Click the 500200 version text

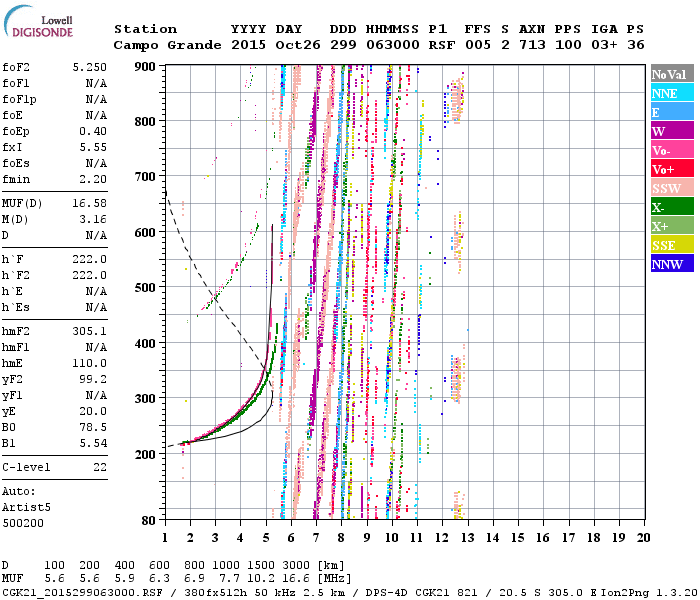[23, 523]
